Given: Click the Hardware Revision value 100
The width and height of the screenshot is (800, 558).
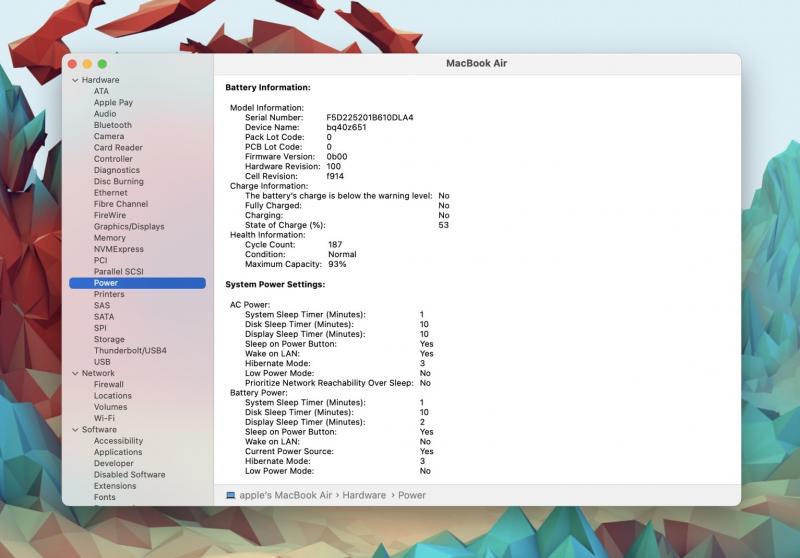Looking at the screenshot, I should pos(333,166).
